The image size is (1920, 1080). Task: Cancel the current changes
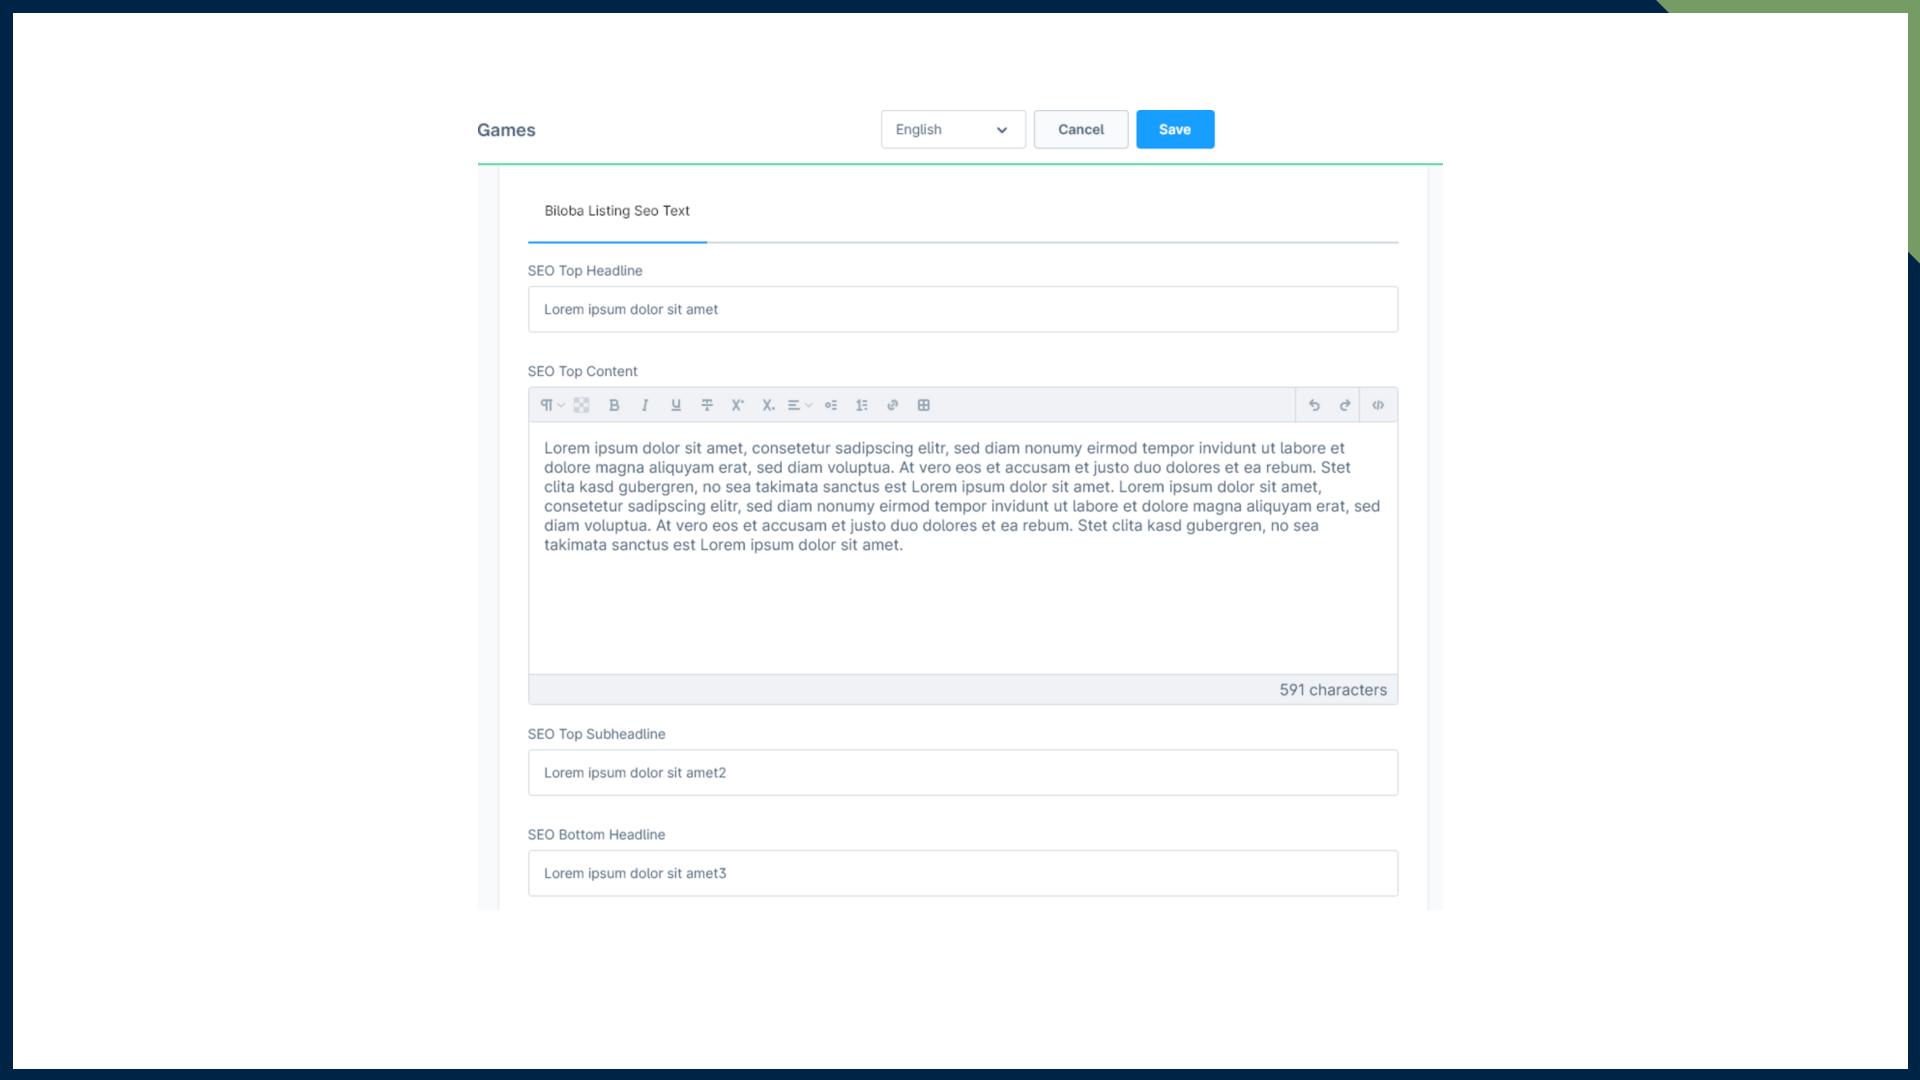(1080, 129)
